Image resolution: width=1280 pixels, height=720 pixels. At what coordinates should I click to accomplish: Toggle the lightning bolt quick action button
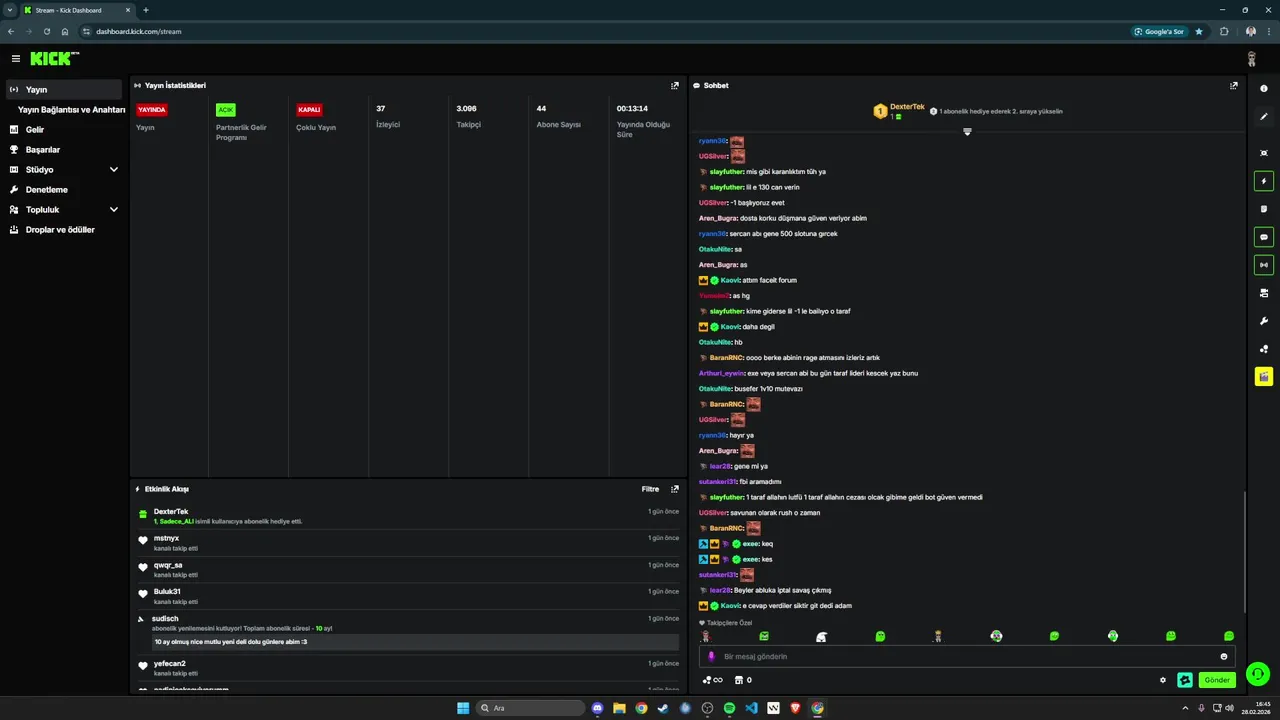coord(1264,182)
